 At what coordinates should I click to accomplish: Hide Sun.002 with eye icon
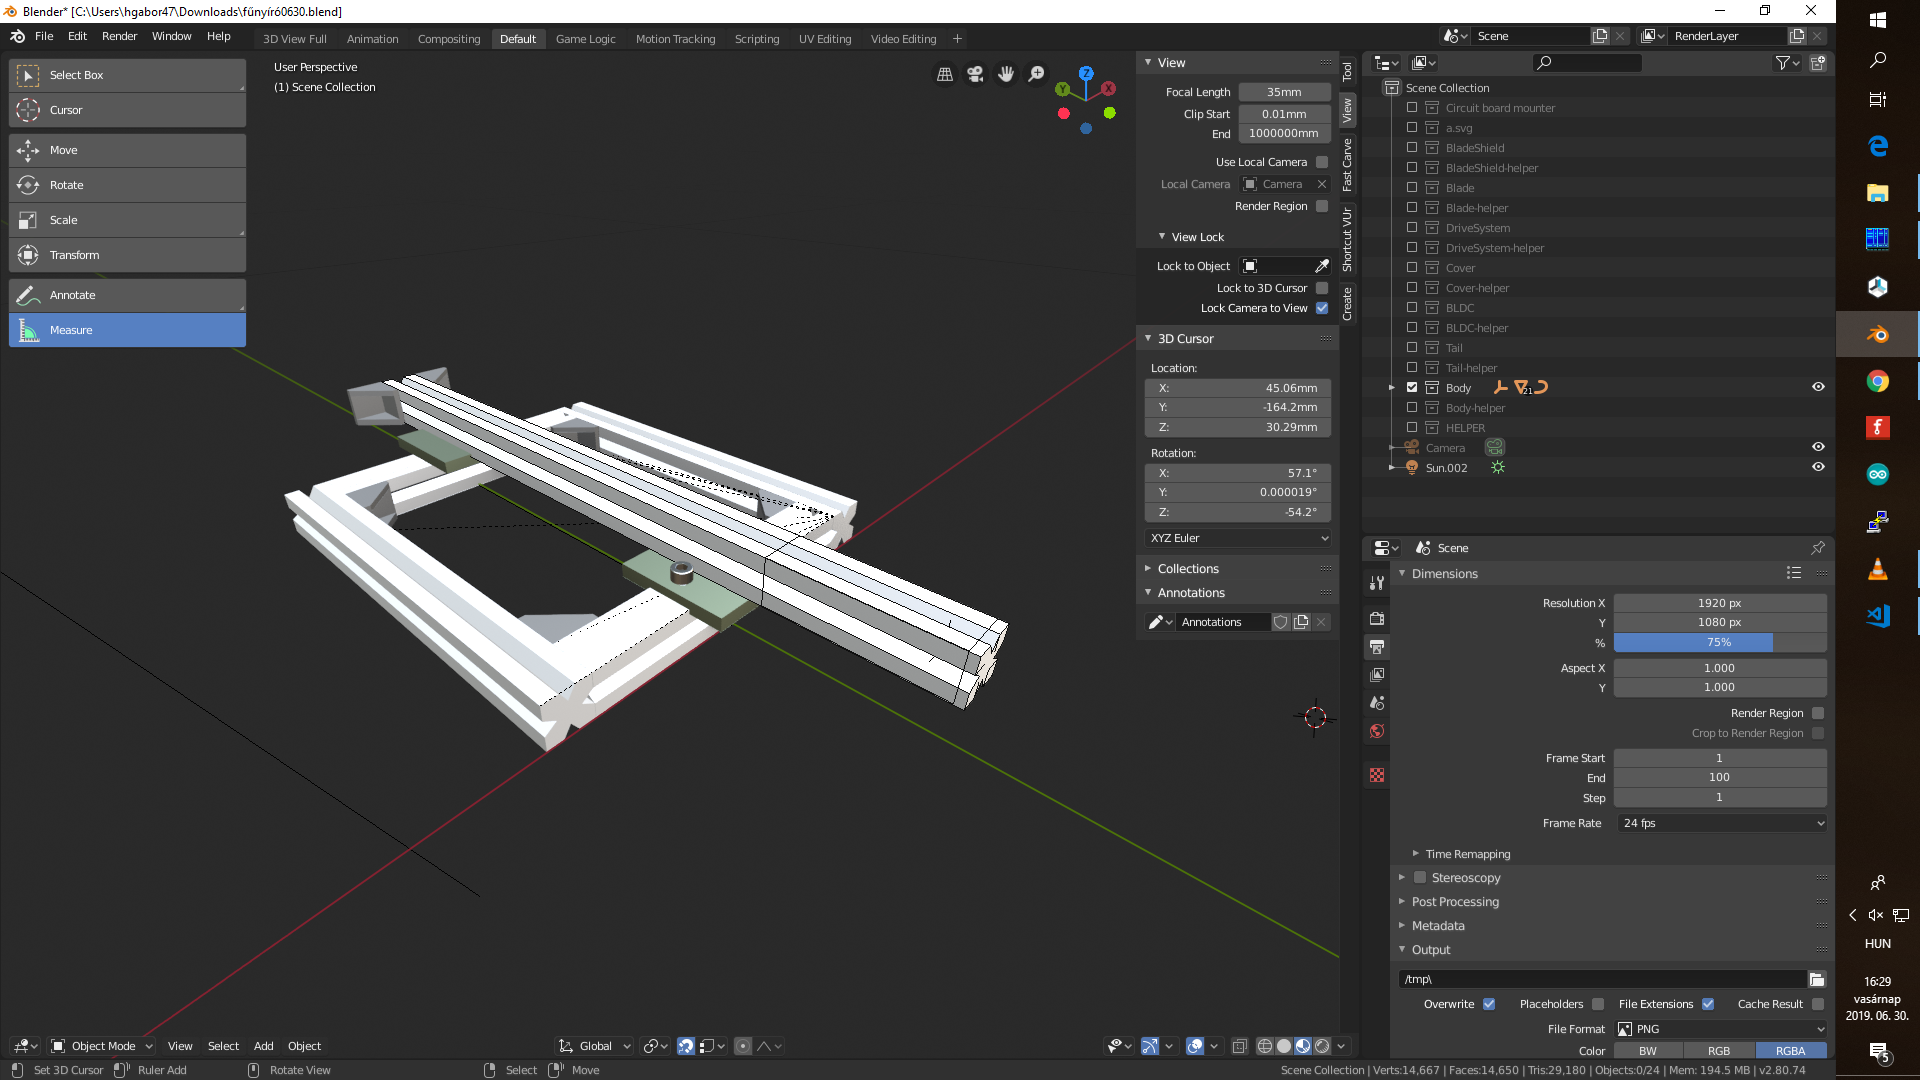[x=1818, y=467]
